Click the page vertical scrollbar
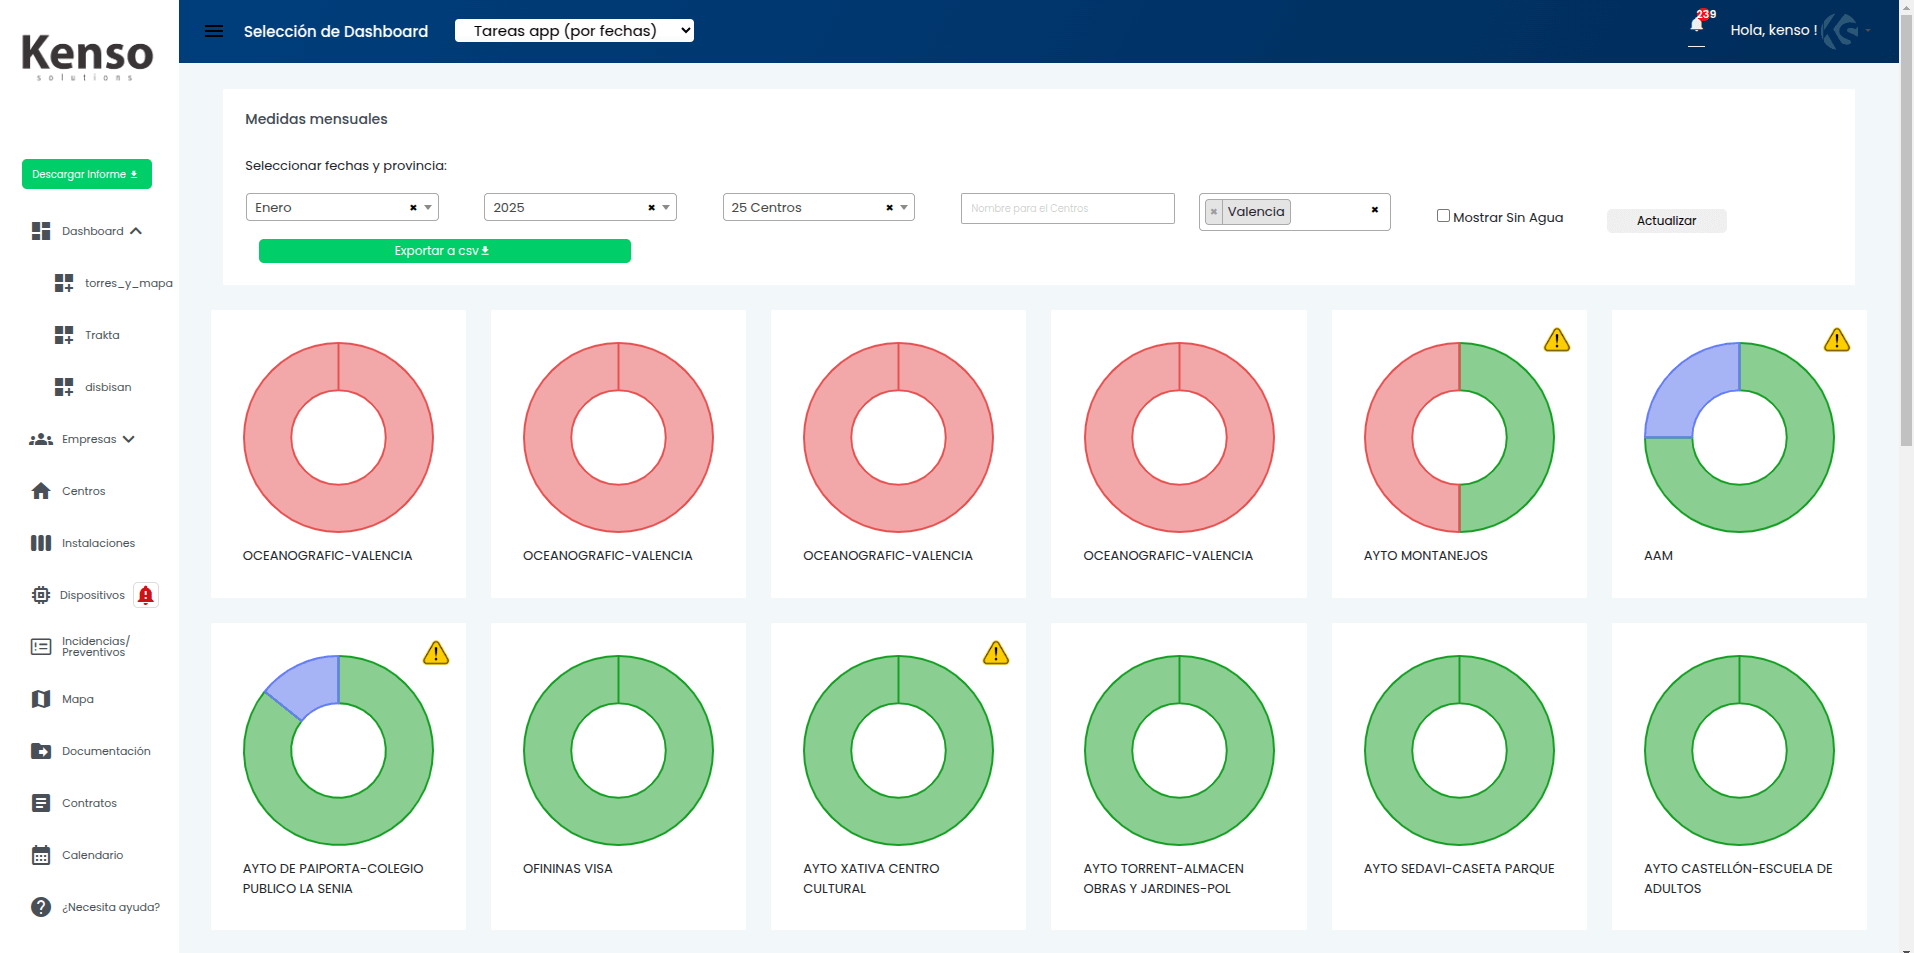Screen dimensions: 1914x953 click(x=1906, y=230)
